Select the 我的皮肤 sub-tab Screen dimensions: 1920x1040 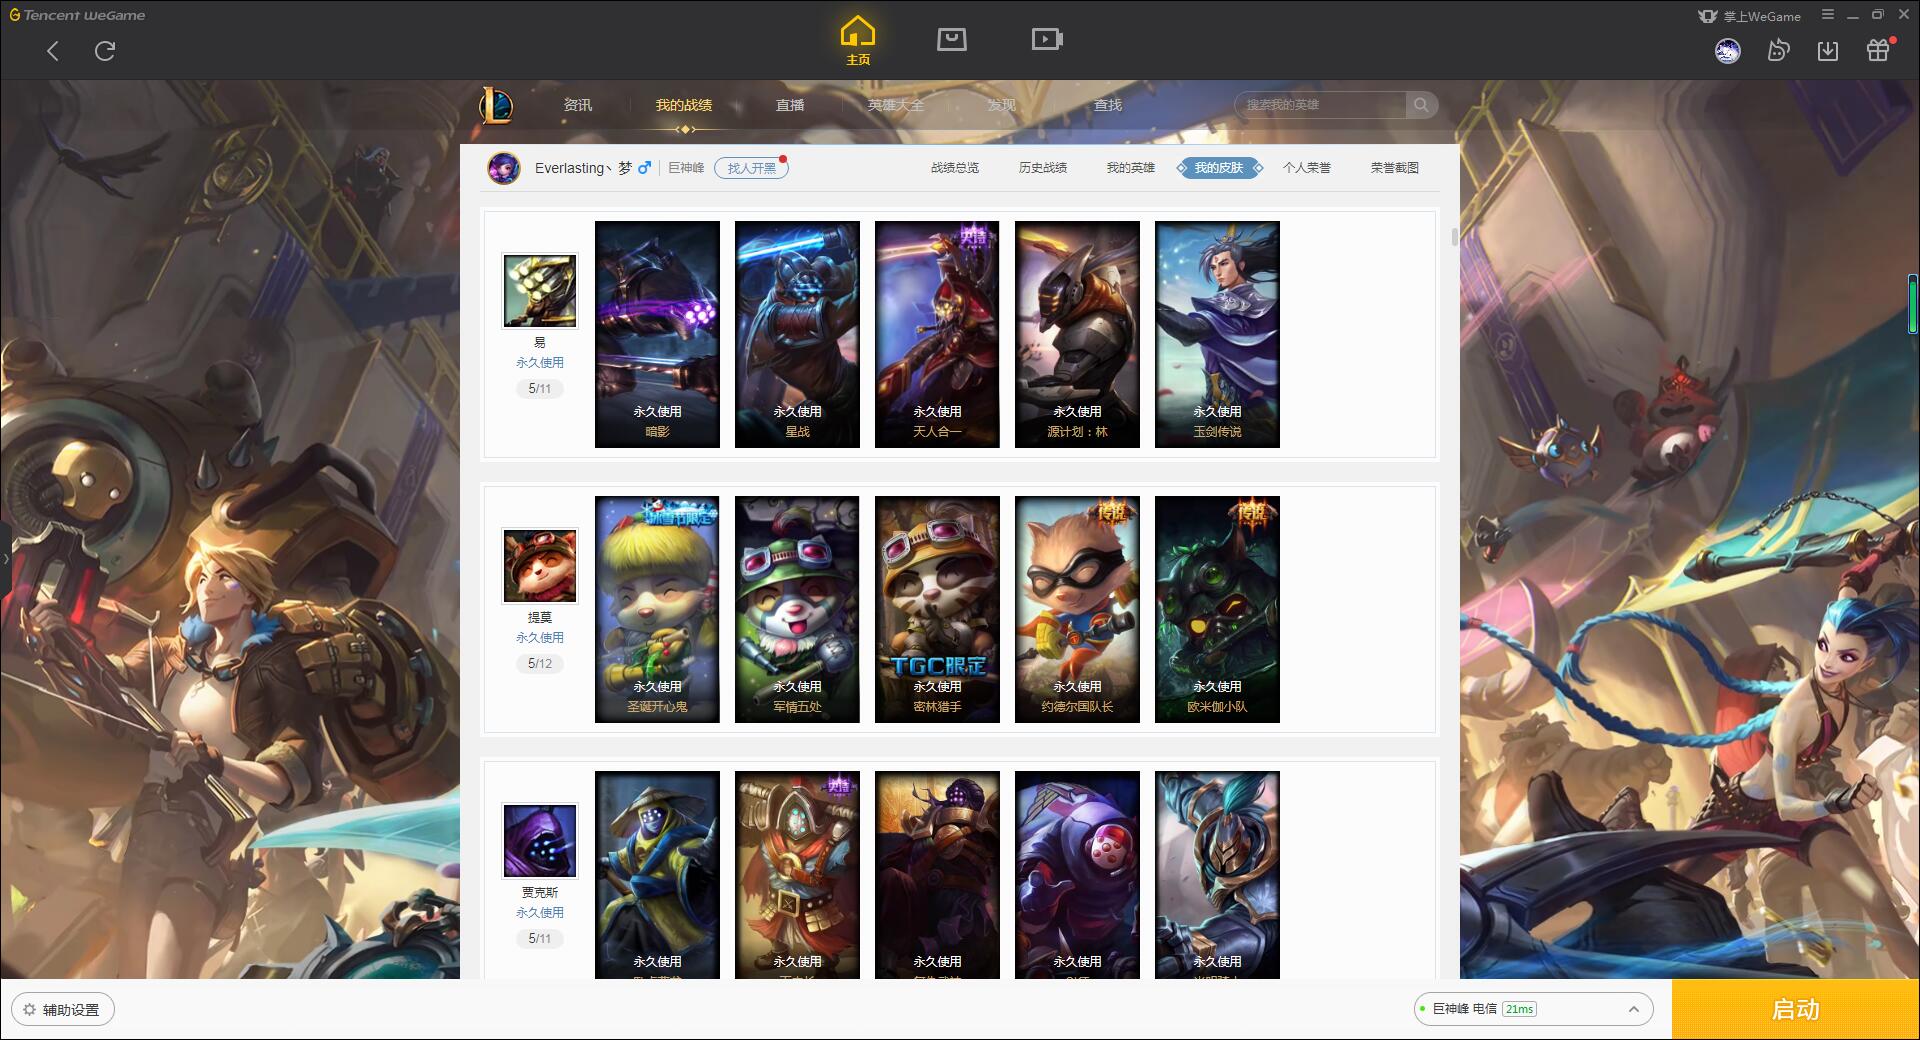[x=1219, y=168]
